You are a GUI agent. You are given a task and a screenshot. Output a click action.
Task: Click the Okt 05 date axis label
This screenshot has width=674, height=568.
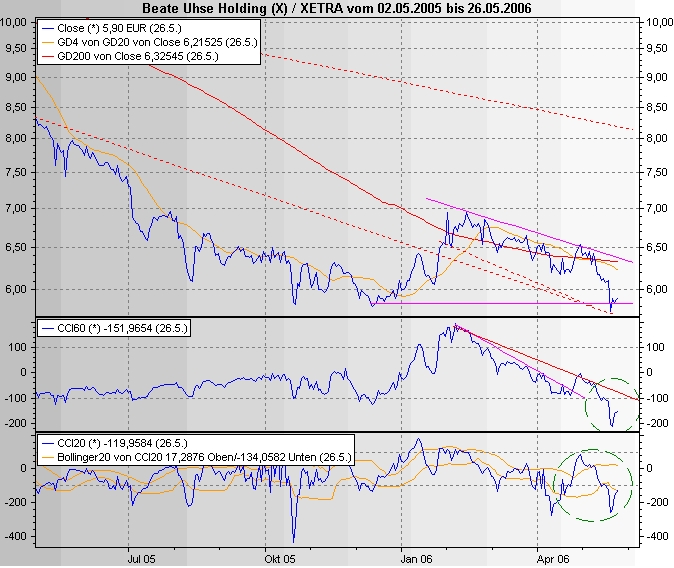280,559
